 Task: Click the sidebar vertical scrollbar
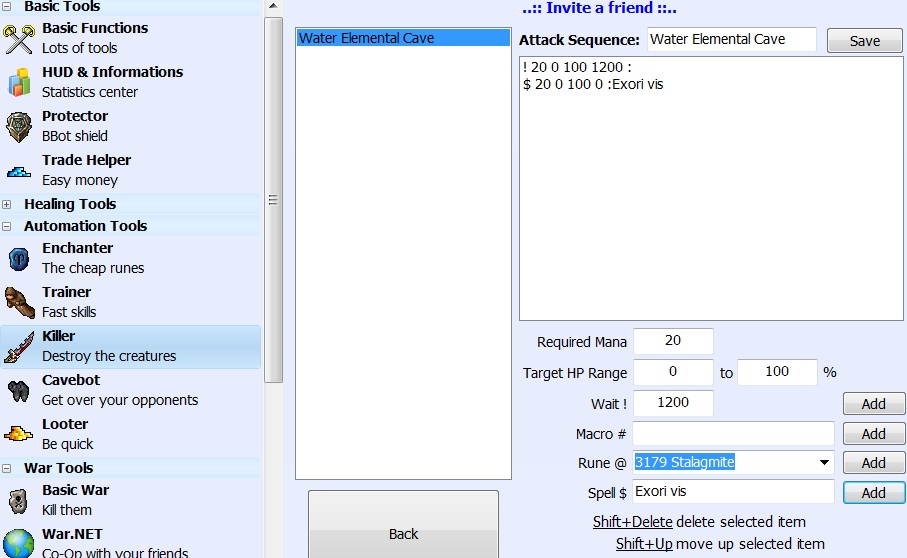click(273, 200)
